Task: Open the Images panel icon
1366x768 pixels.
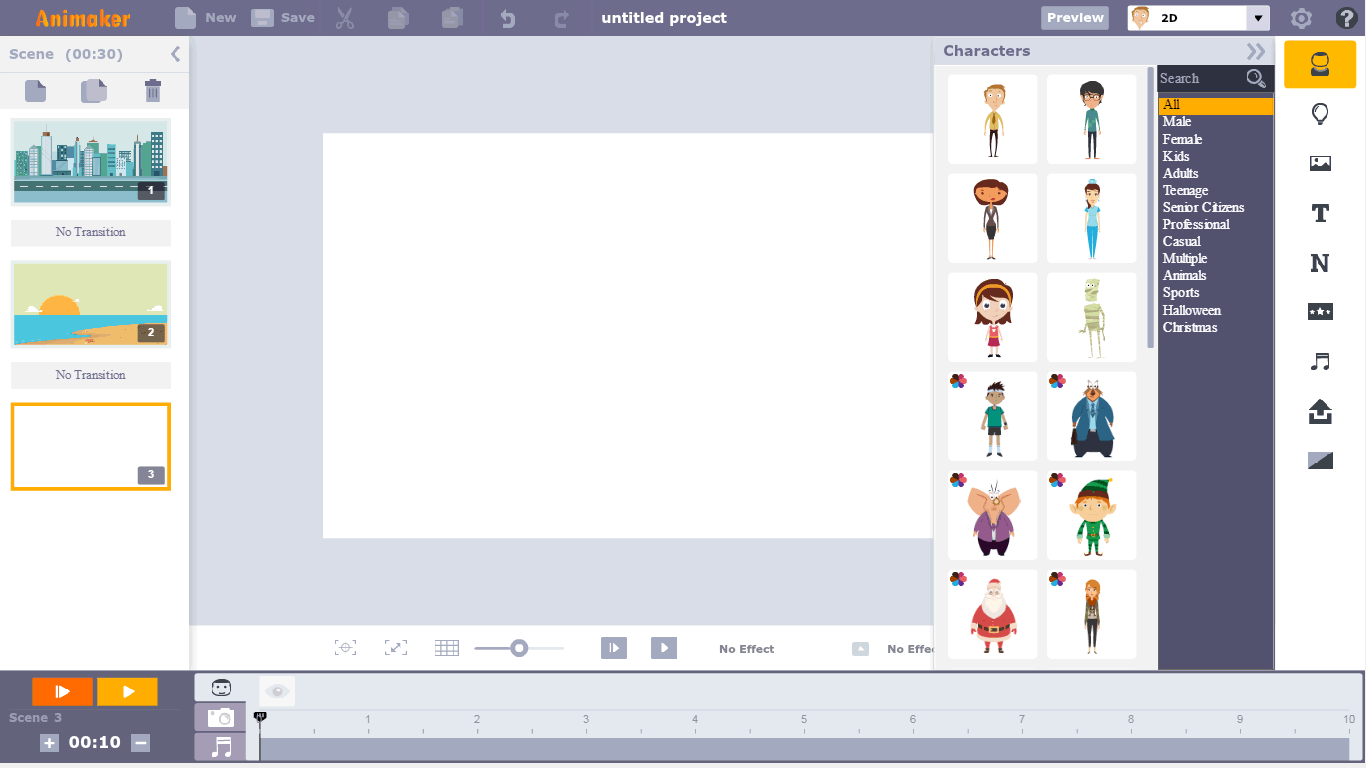Action: (1320, 163)
